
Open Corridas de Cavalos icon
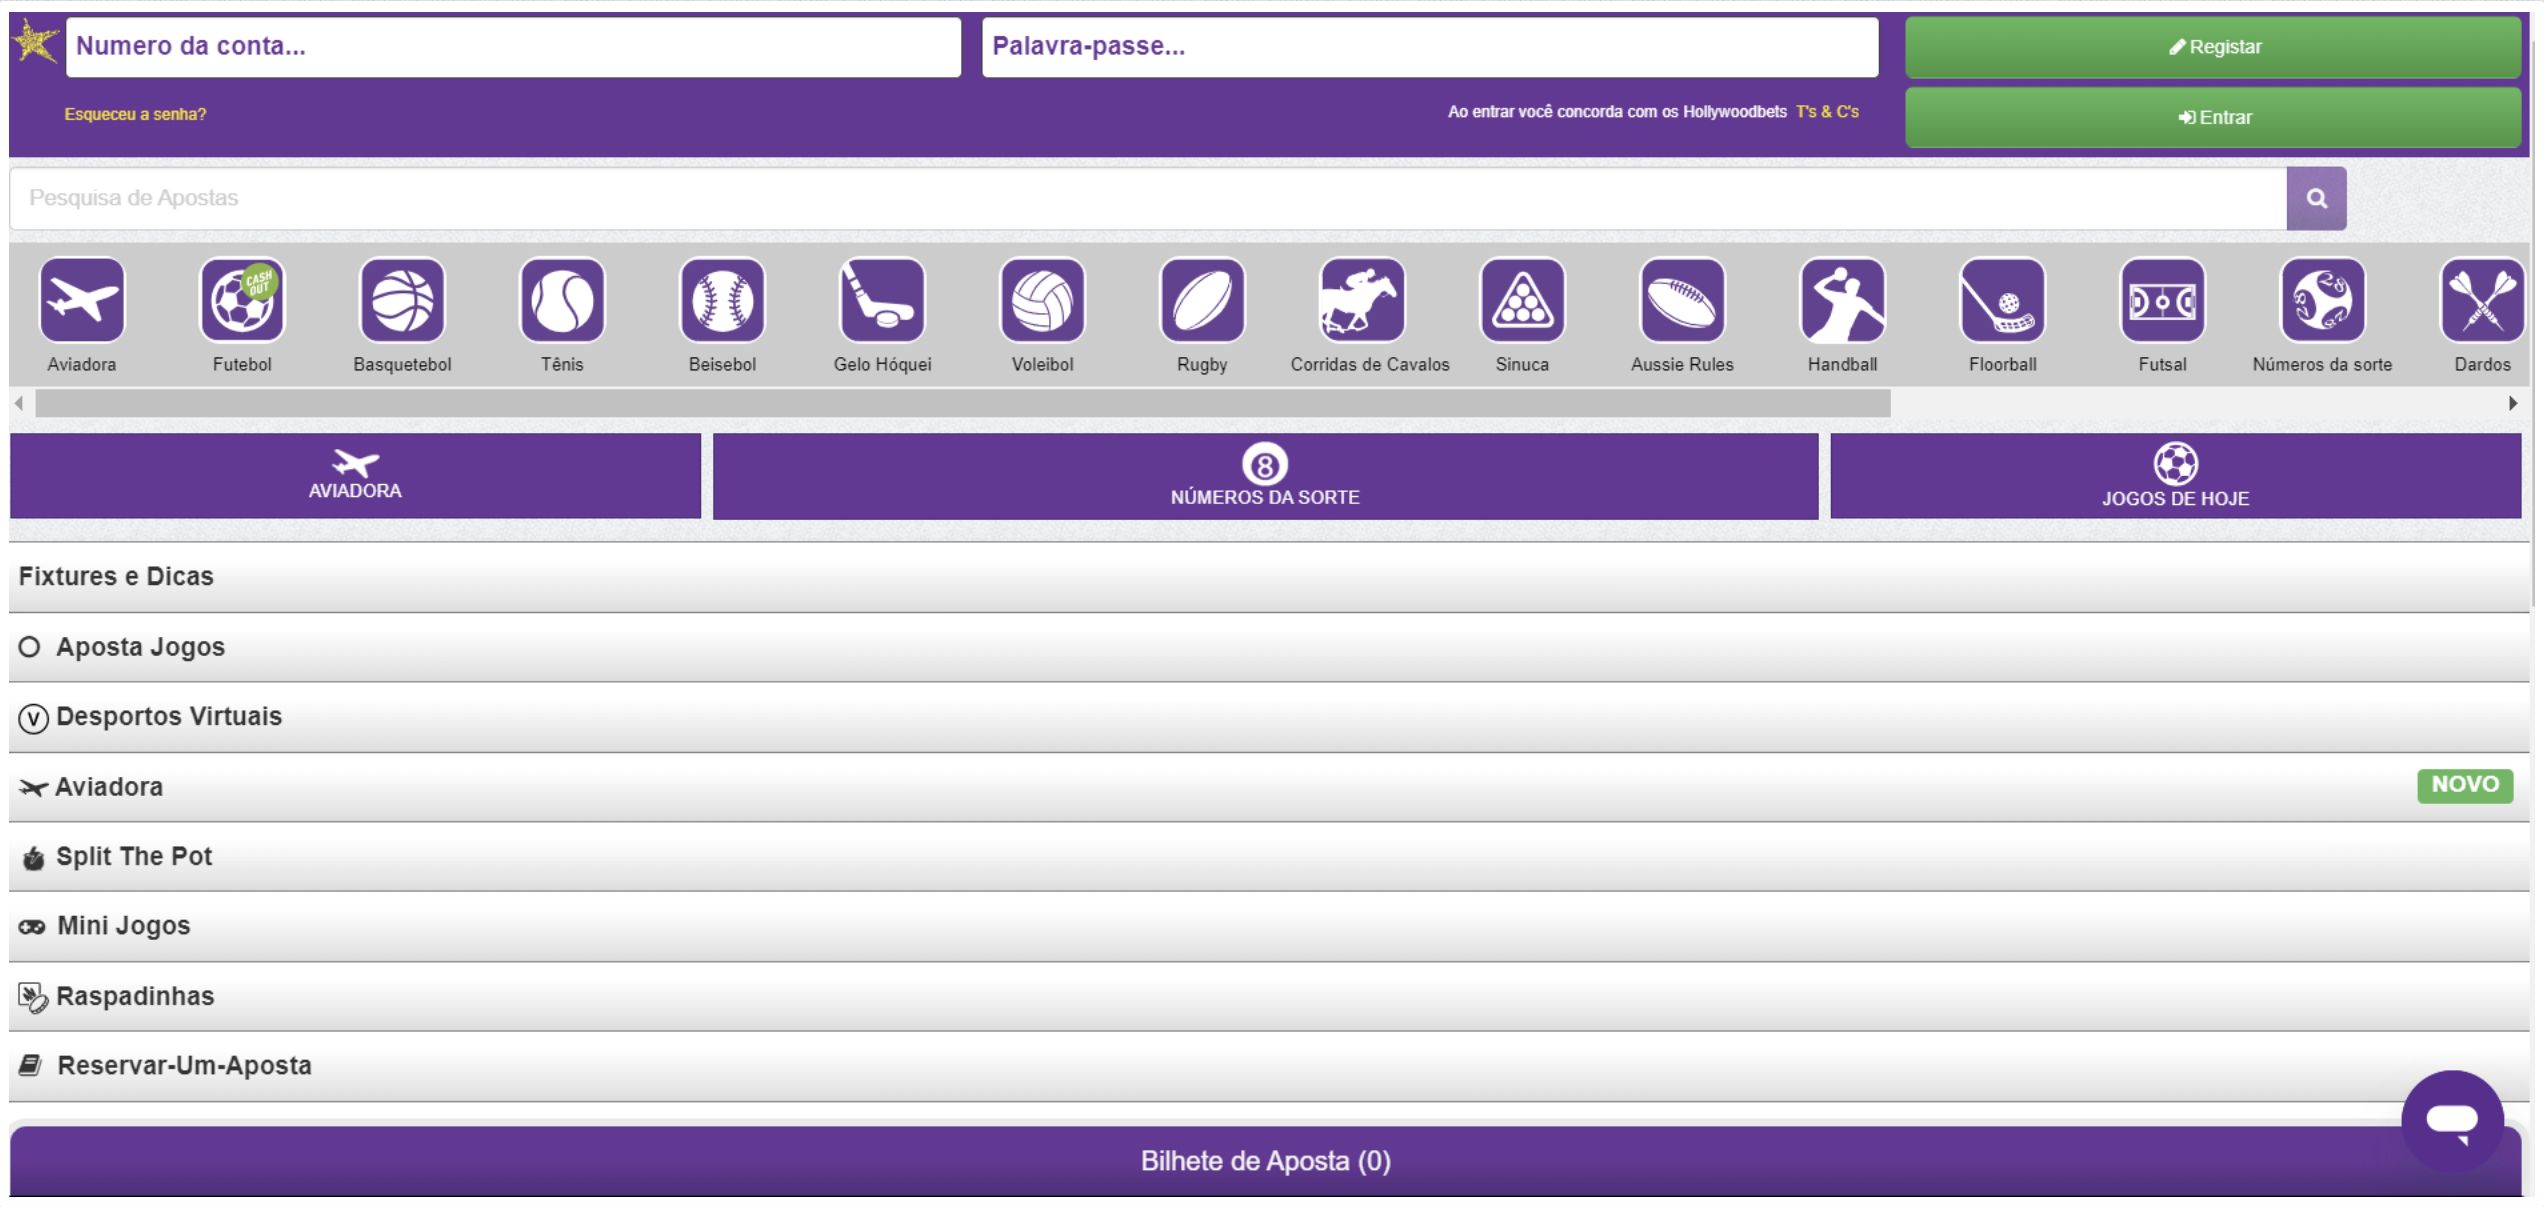pos(1362,300)
